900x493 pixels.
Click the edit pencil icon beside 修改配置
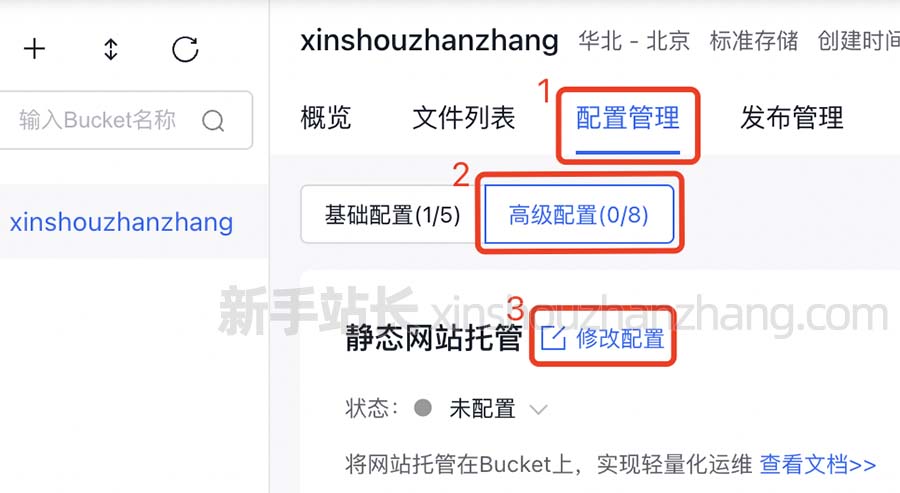tap(554, 338)
